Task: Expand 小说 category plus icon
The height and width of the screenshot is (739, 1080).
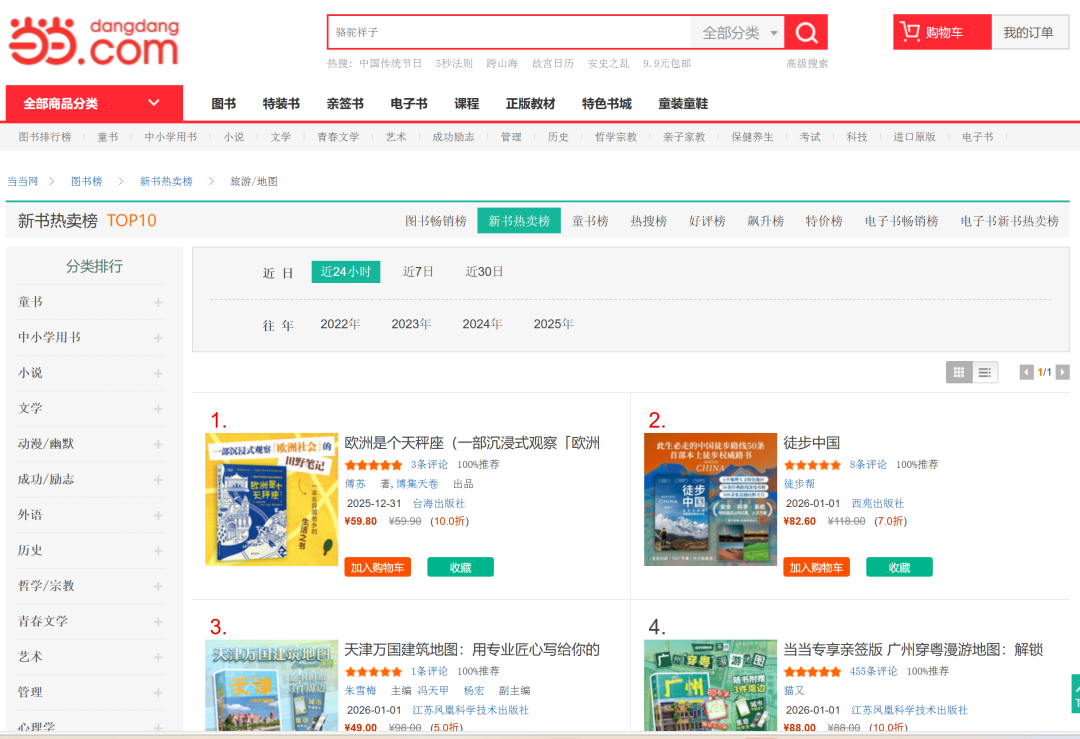Action: pos(158,373)
